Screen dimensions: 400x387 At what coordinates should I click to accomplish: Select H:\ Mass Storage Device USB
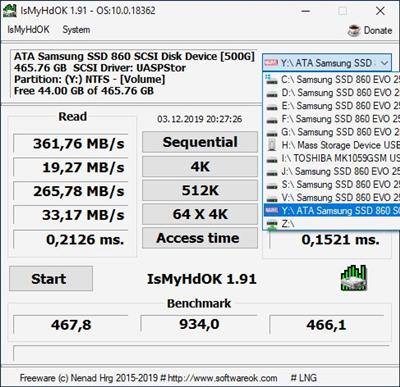332,145
